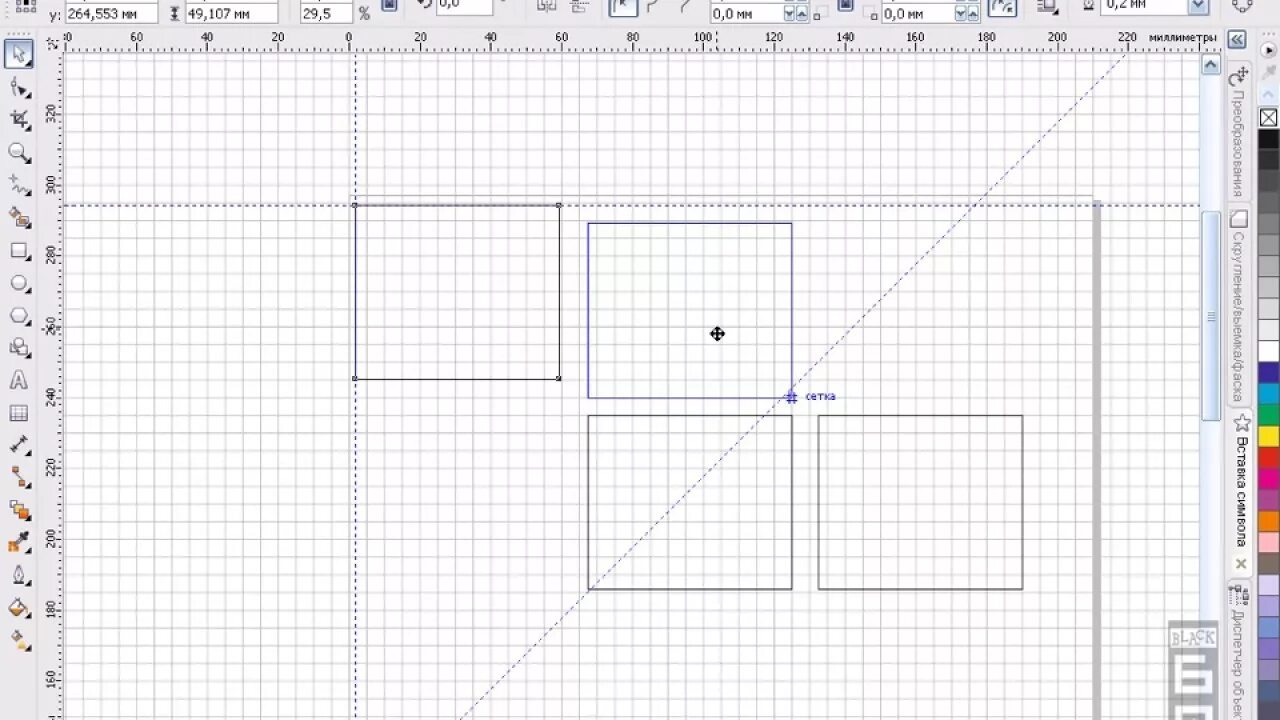Select the Crop tool
This screenshot has height=720, width=1280.
click(18, 120)
